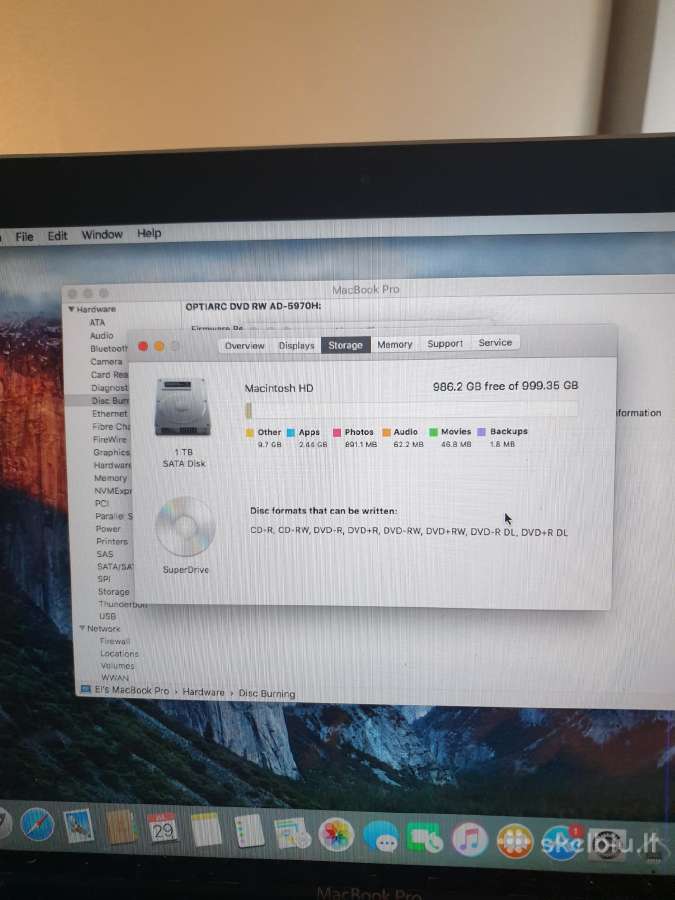675x900 pixels.
Task: Open the Help menu
Action: coord(149,233)
